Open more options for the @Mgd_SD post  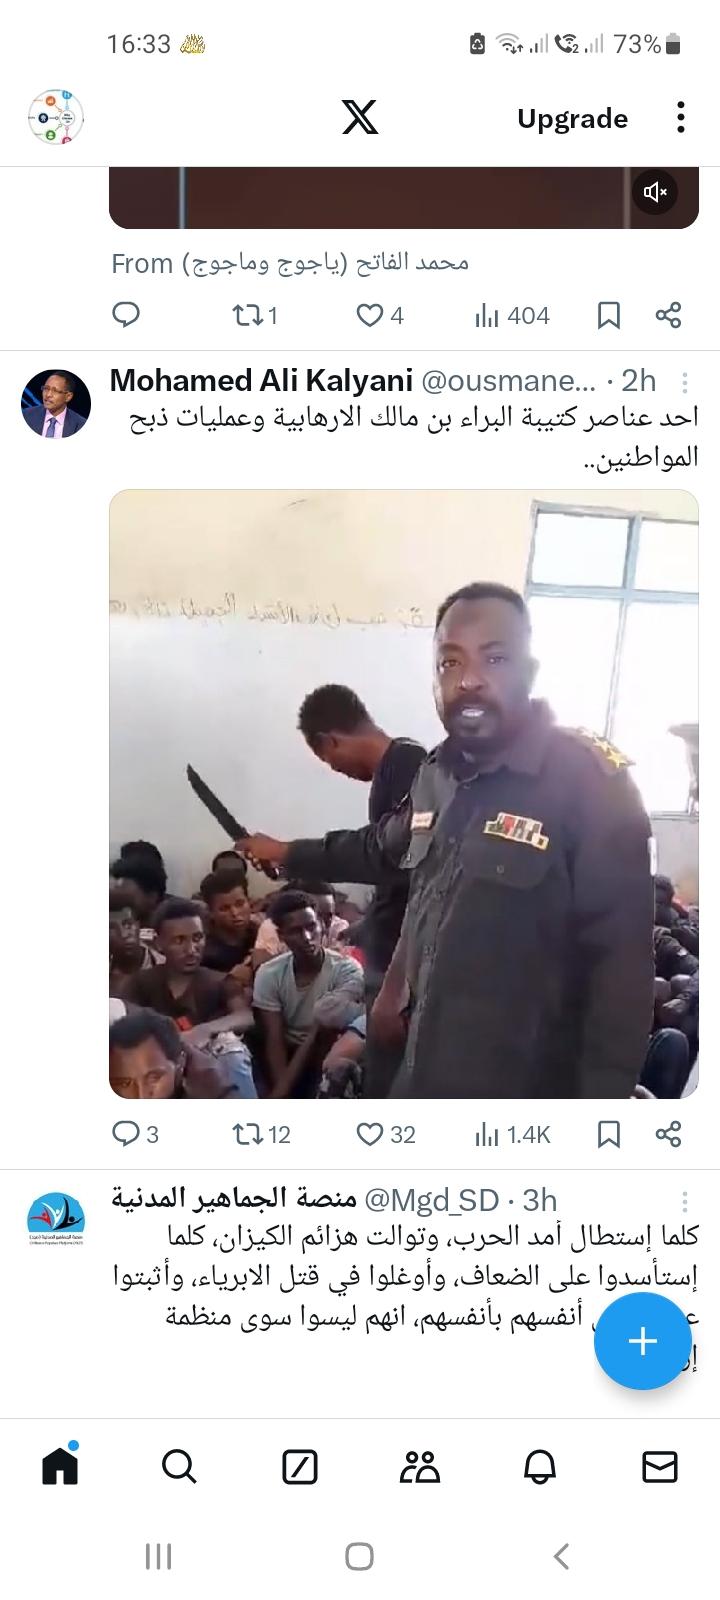click(685, 1201)
